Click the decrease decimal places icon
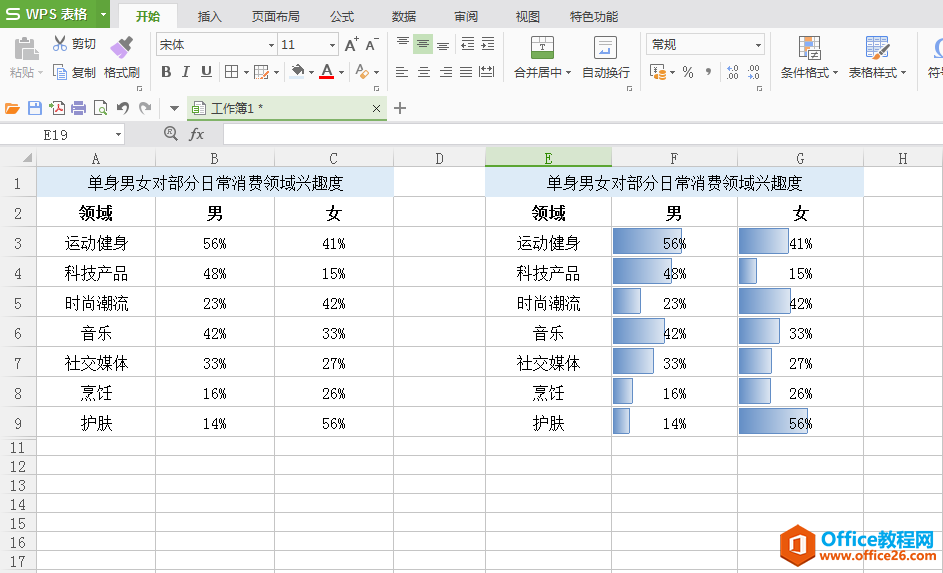Viewport: 943px width, 573px height. coord(754,72)
